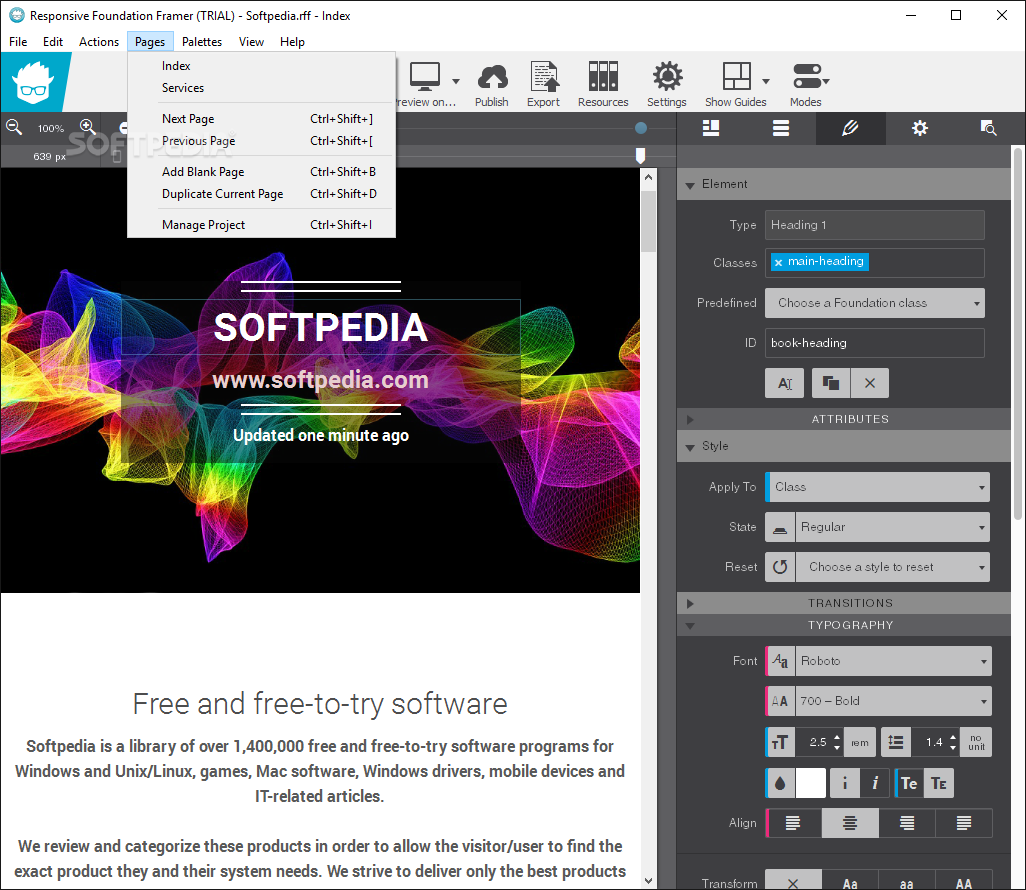Click the Coffeecup mascot logo icon
The image size is (1026, 890).
tap(33, 82)
